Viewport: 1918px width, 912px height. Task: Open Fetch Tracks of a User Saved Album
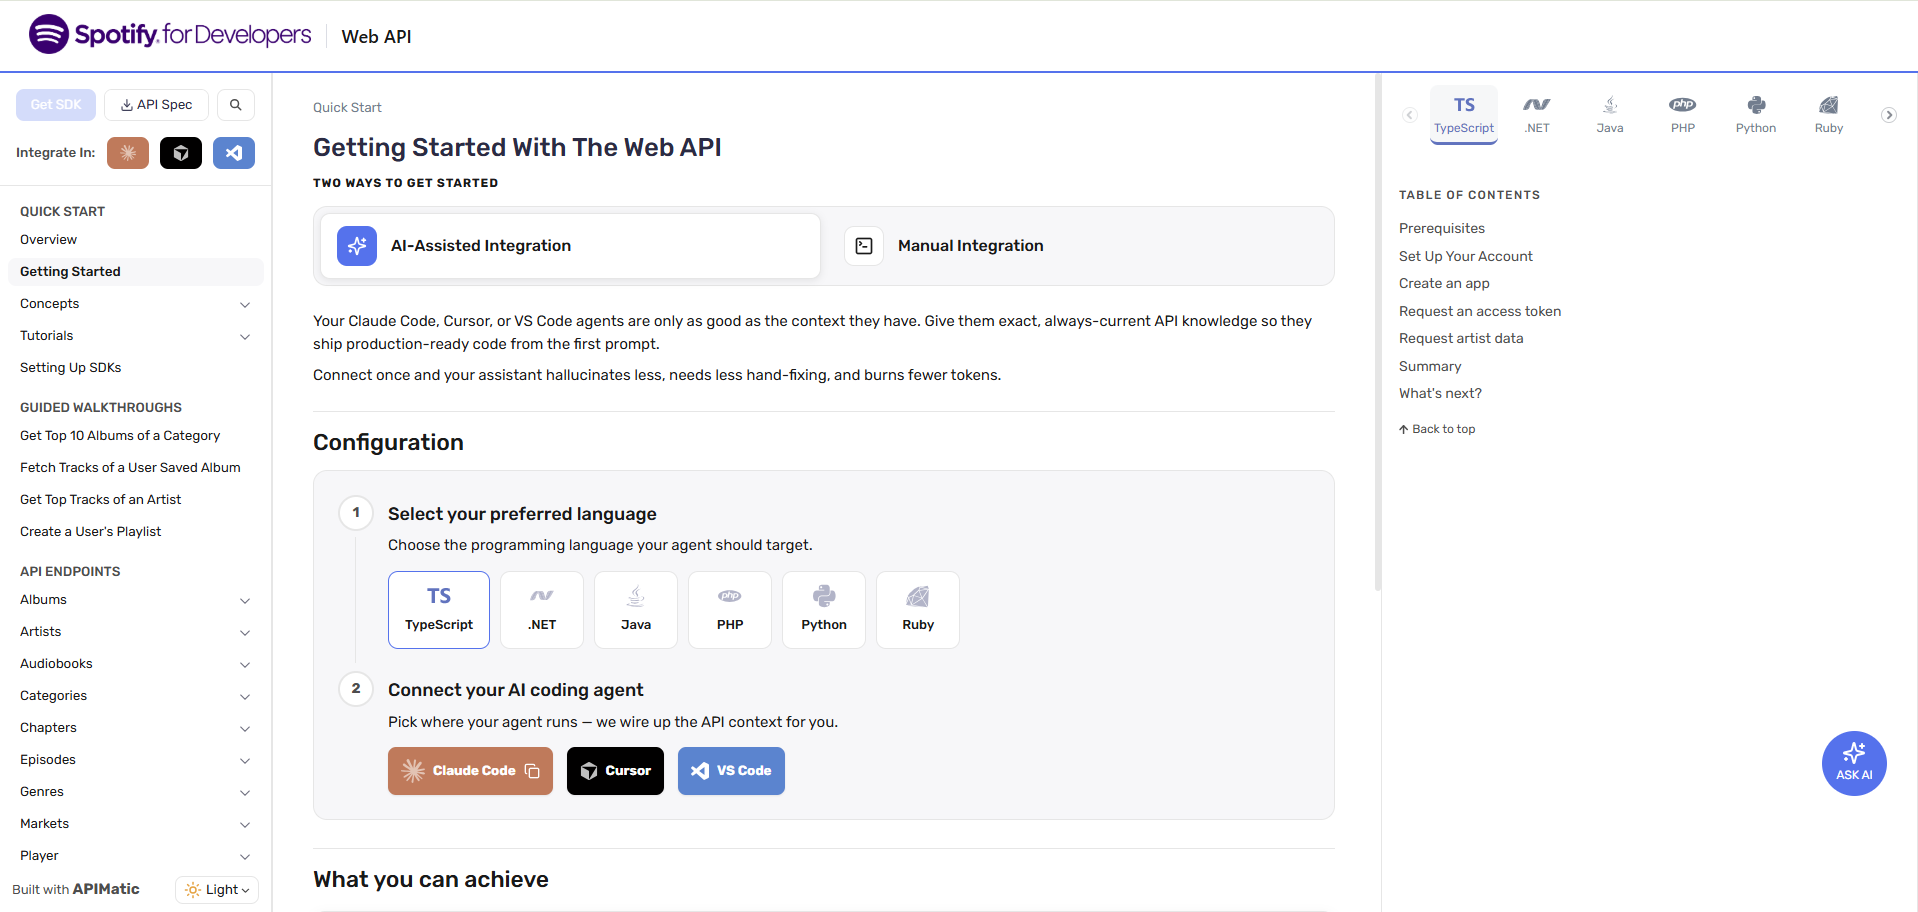click(x=130, y=468)
